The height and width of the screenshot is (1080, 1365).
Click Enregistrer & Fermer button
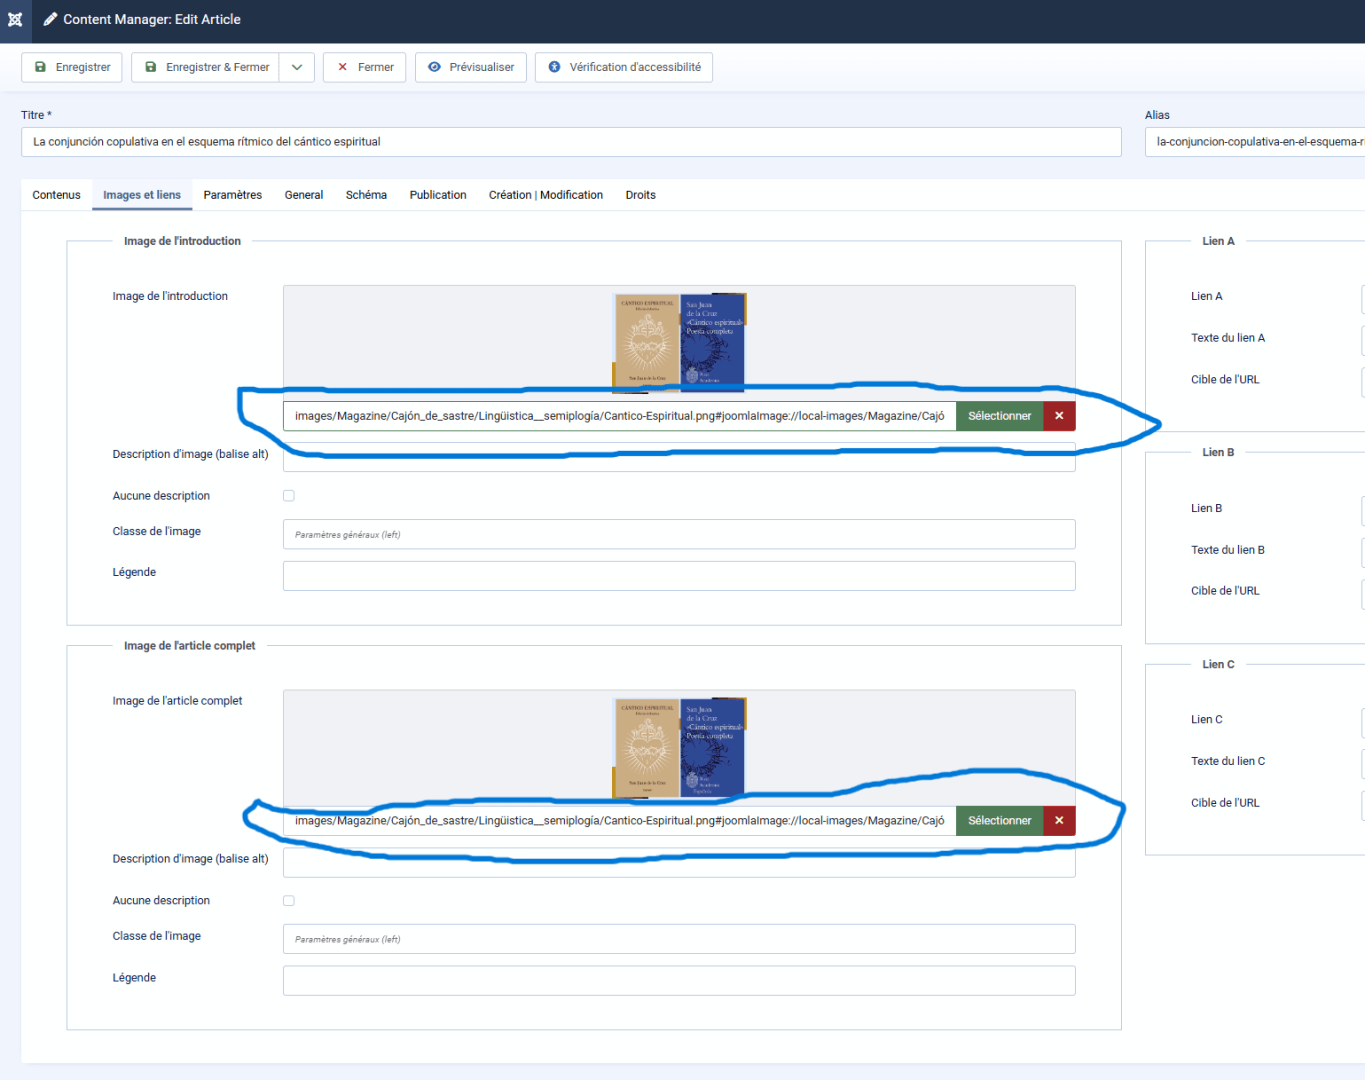coord(205,67)
